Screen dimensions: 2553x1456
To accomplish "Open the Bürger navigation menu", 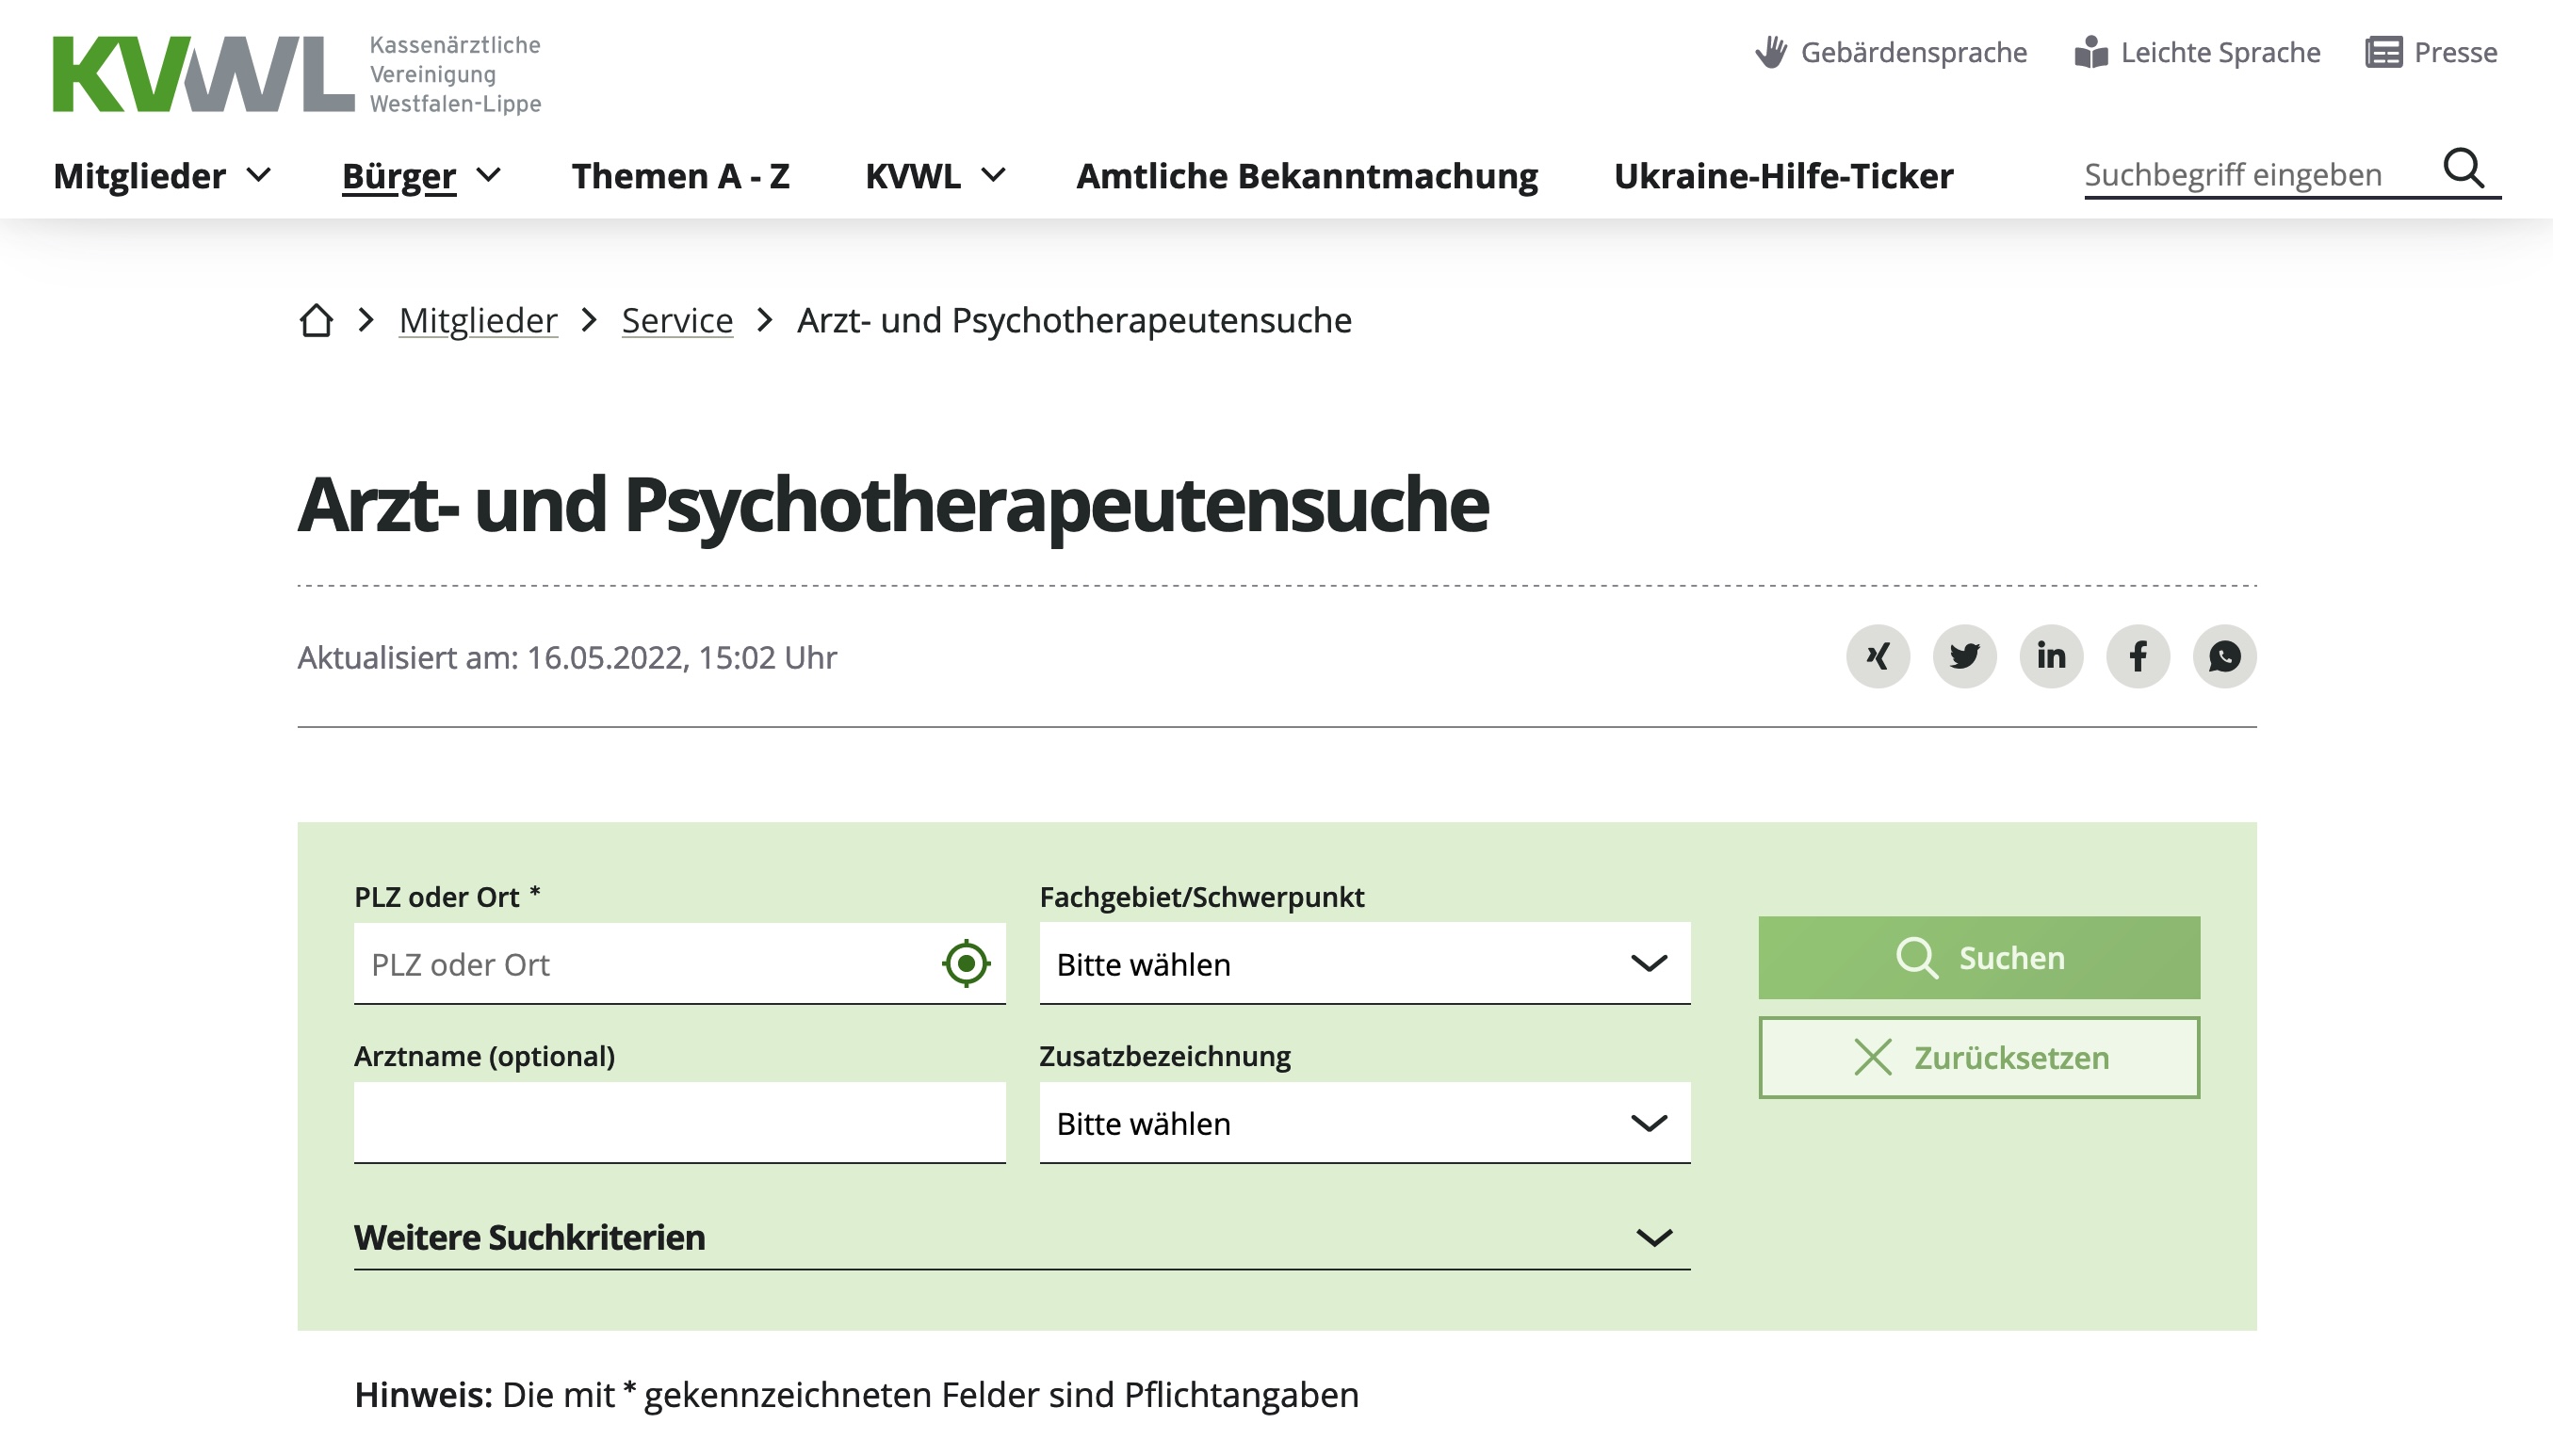I will (x=420, y=176).
